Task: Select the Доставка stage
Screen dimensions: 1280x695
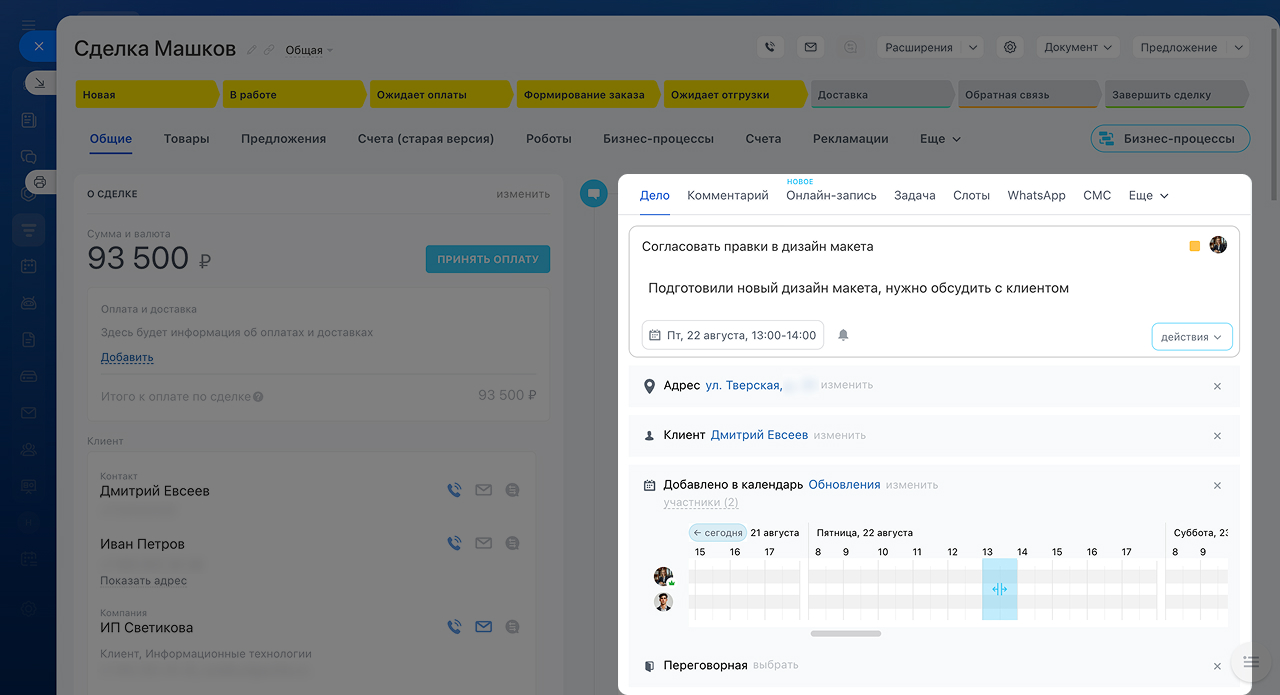Action: tap(882, 95)
